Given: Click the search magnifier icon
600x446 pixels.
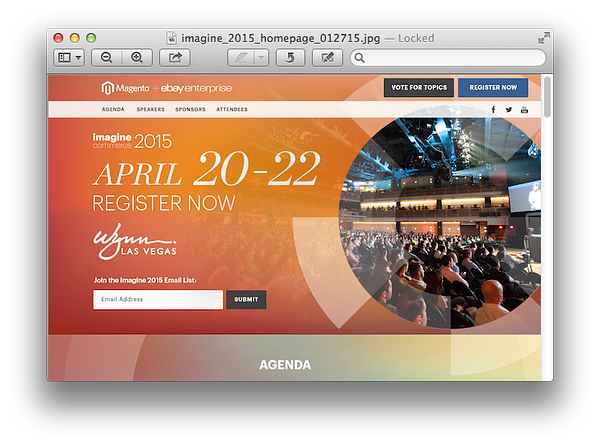Looking at the screenshot, I should [x=359, y=58].
